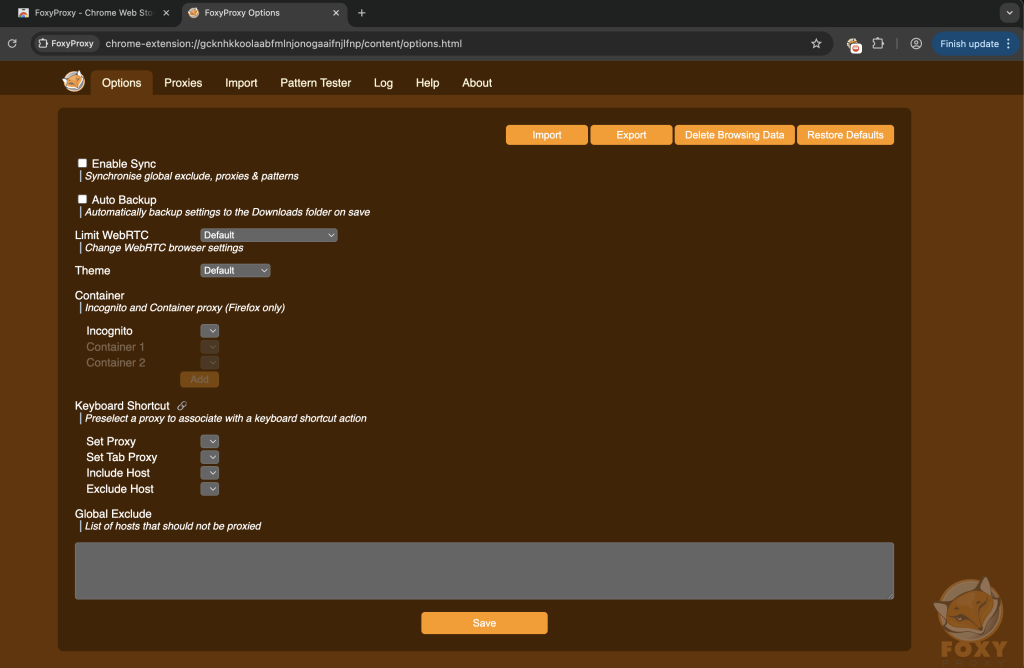Click inside the Global Exclude text area
Viewport: 1024px width, 668px height.
point(484,571)
